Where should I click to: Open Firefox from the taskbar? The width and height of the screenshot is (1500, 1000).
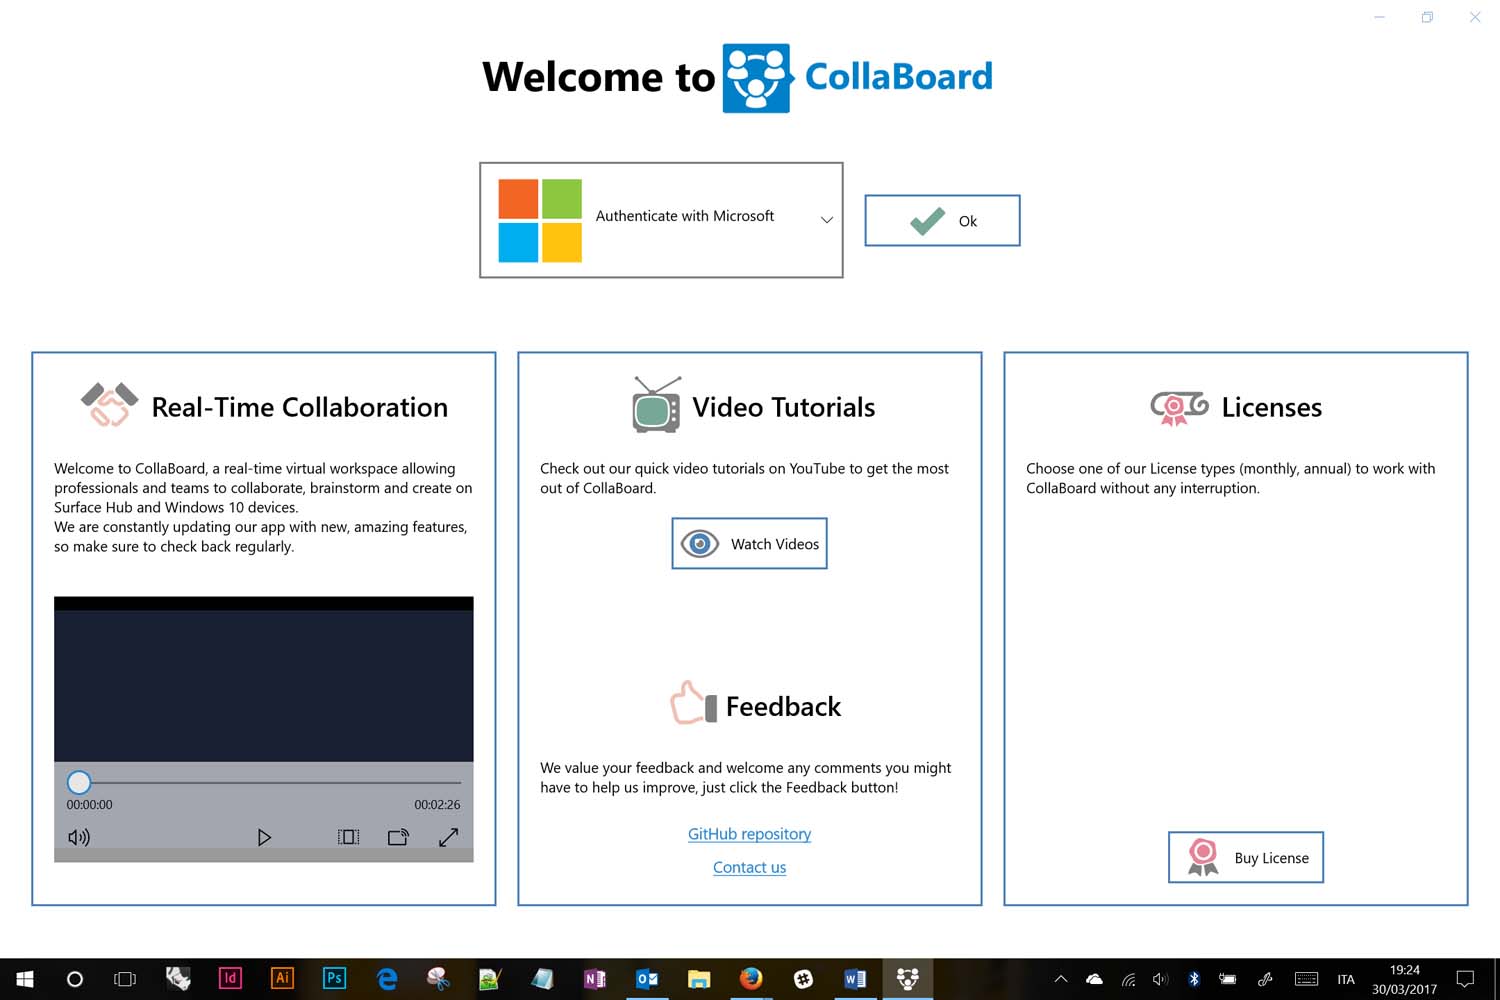751,978
